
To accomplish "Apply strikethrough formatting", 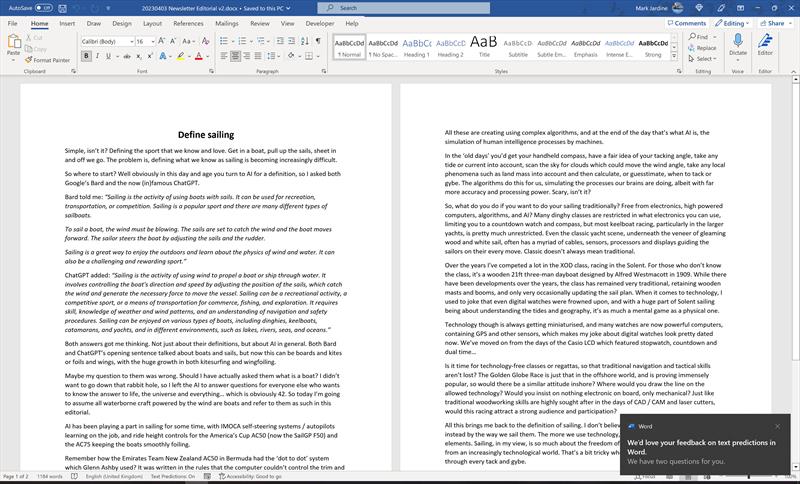I will 127,56.
